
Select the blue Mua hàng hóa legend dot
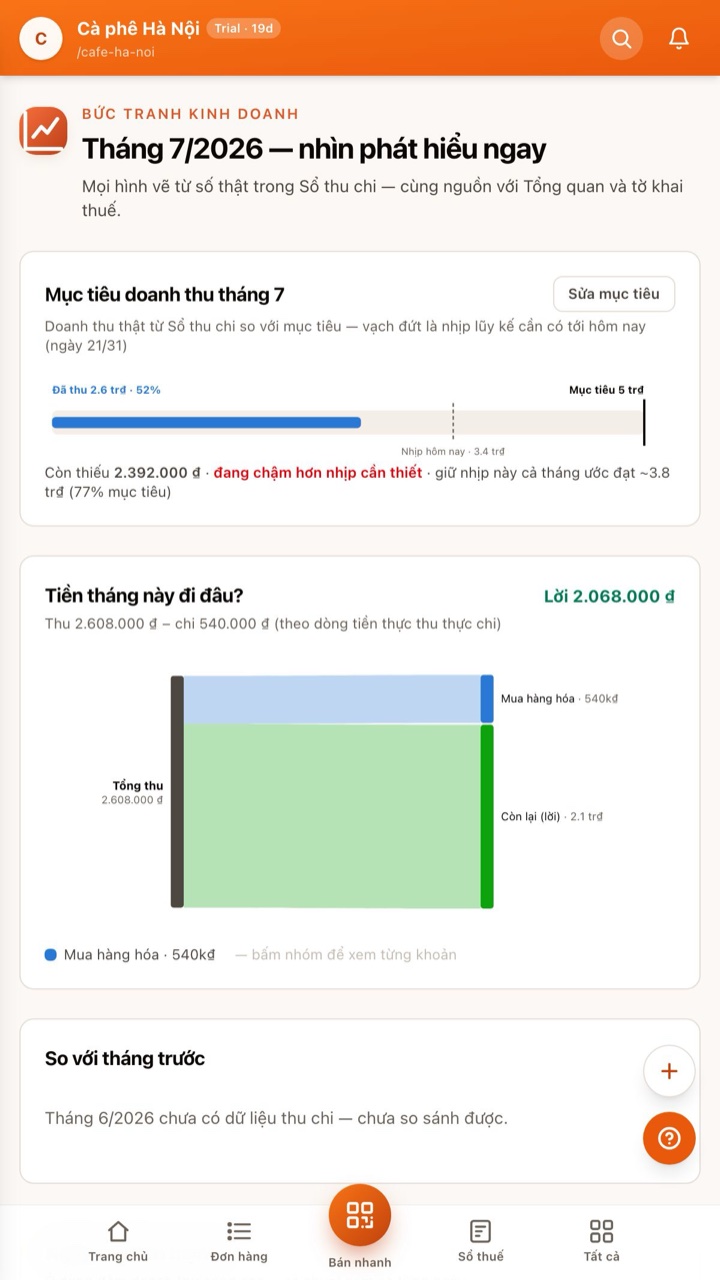(x=51, y=955)
